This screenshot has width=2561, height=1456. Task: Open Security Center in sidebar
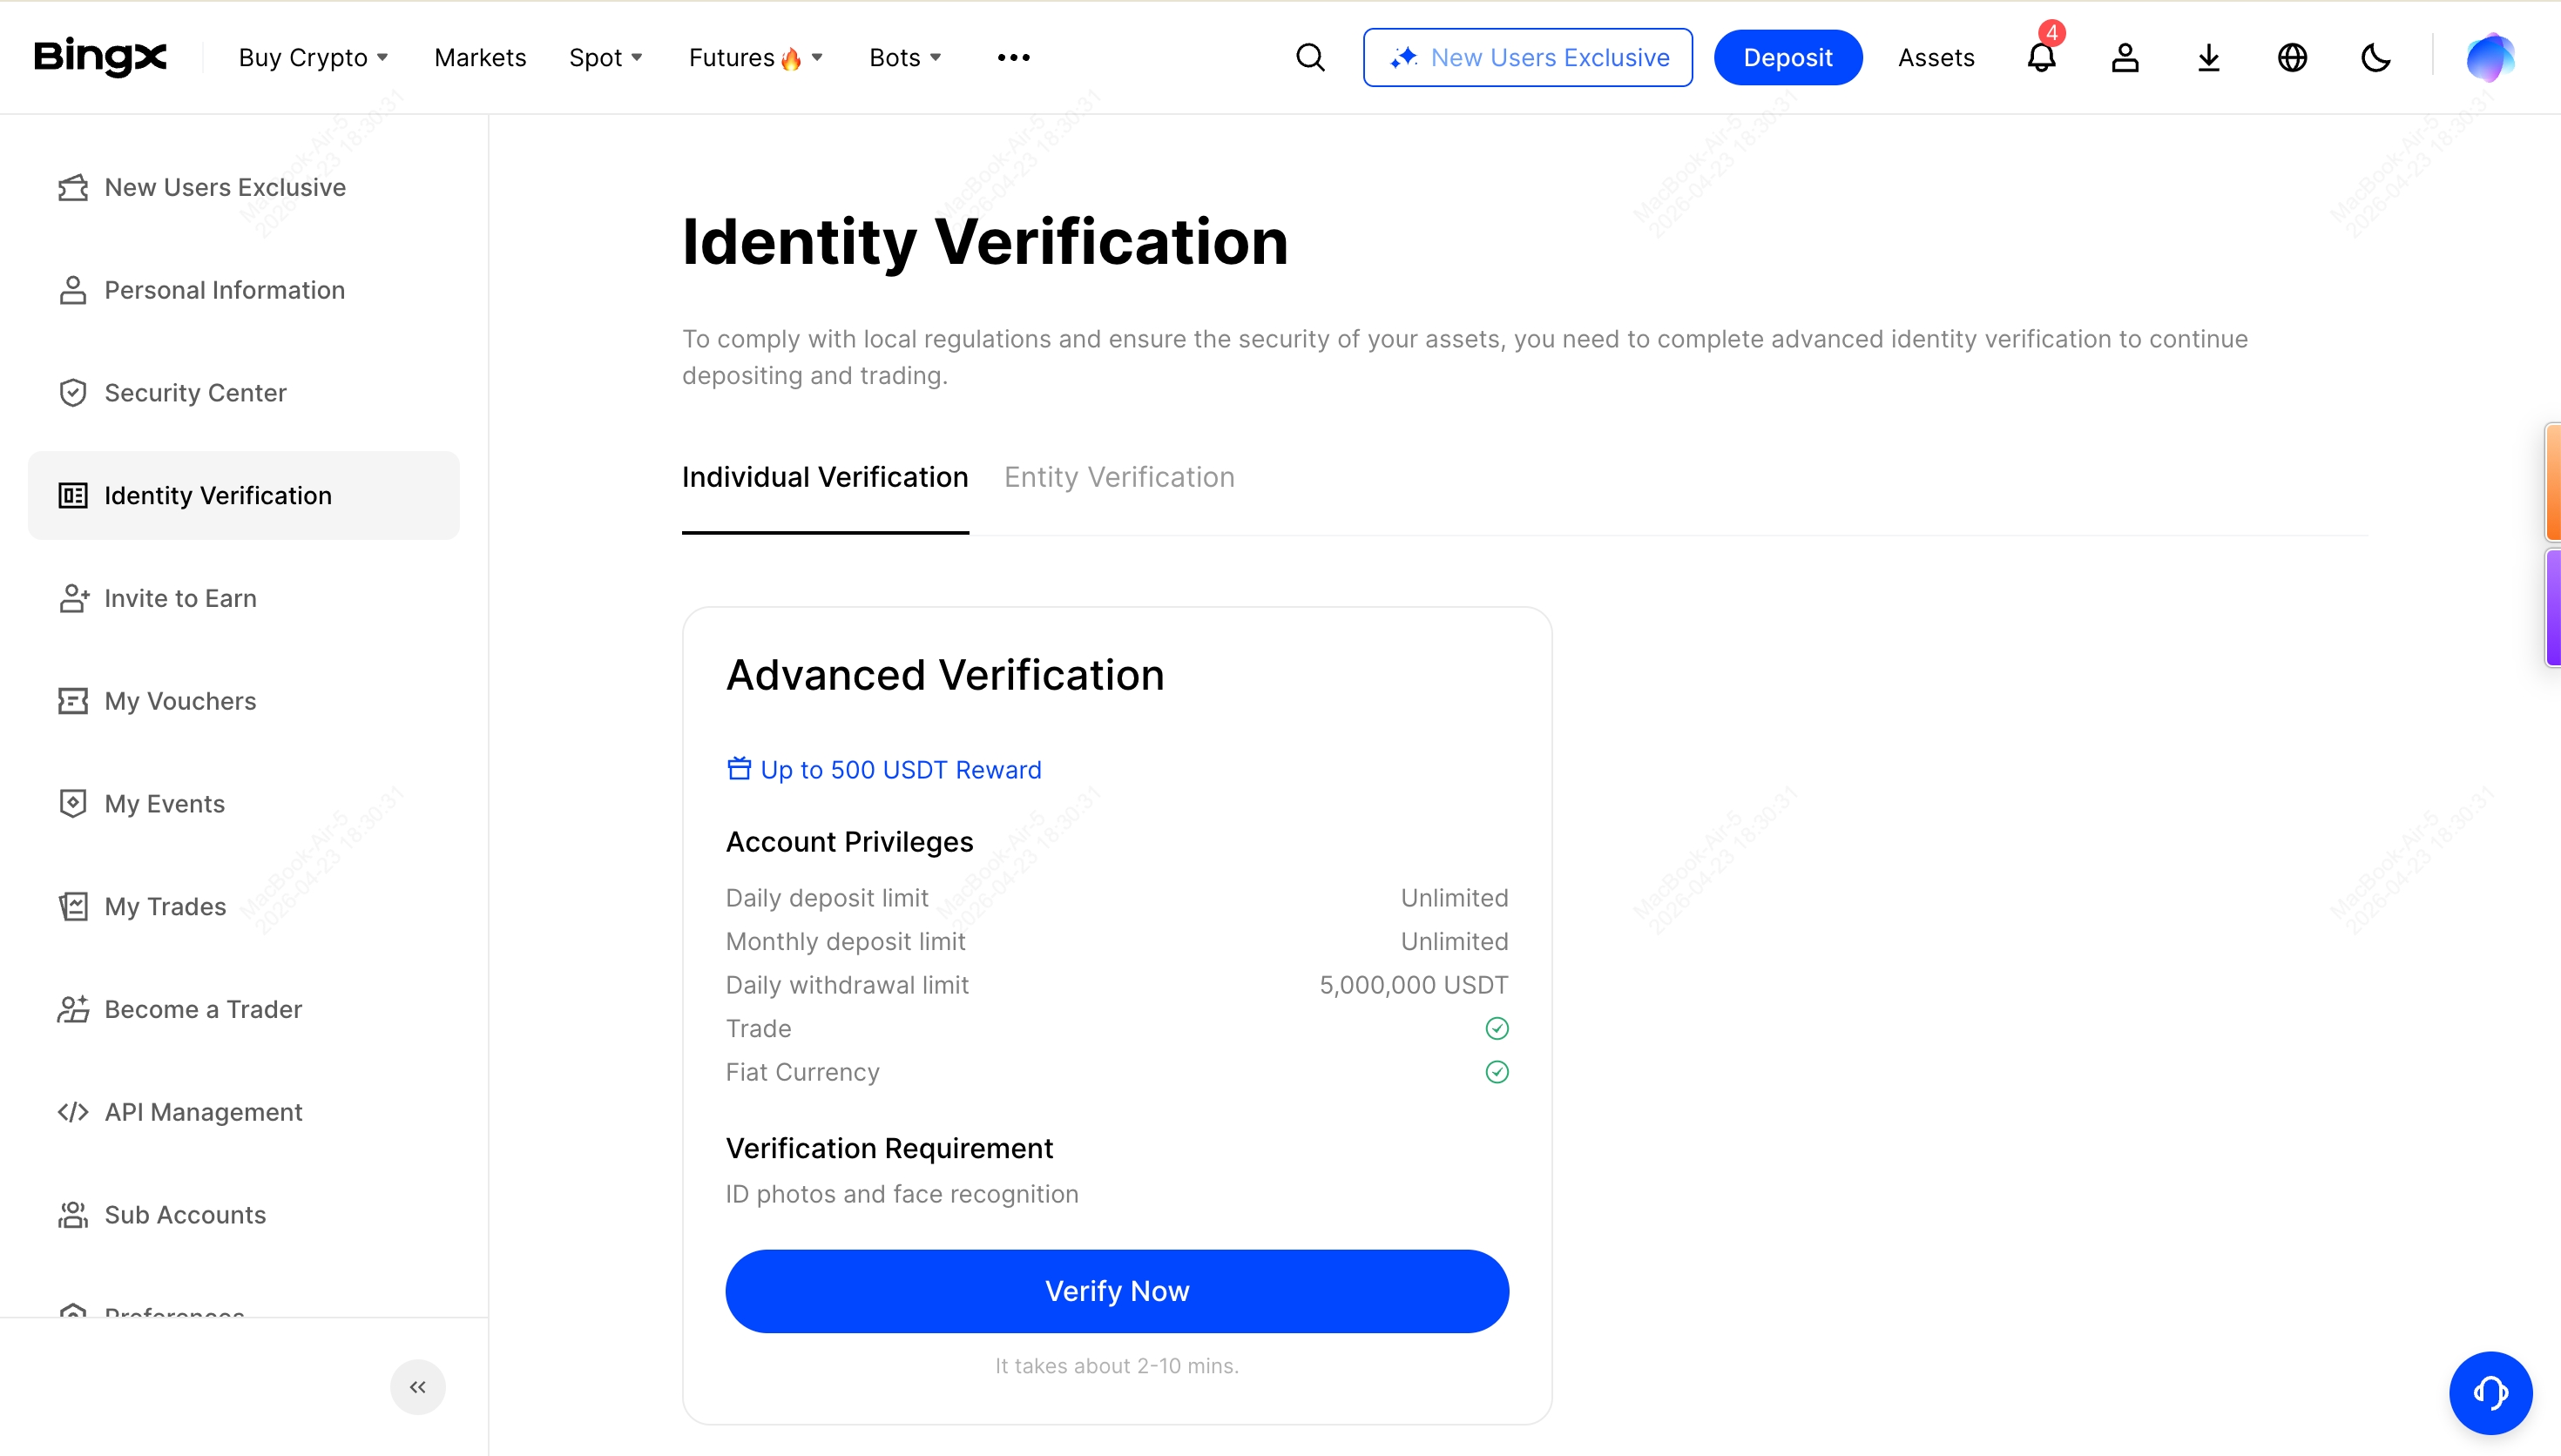coord(195,393)
